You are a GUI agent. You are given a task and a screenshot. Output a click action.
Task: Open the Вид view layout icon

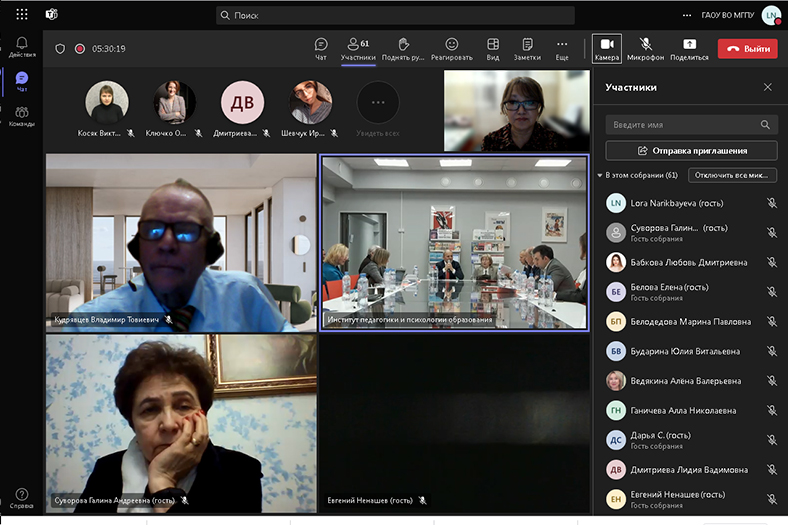coord(493,45)
